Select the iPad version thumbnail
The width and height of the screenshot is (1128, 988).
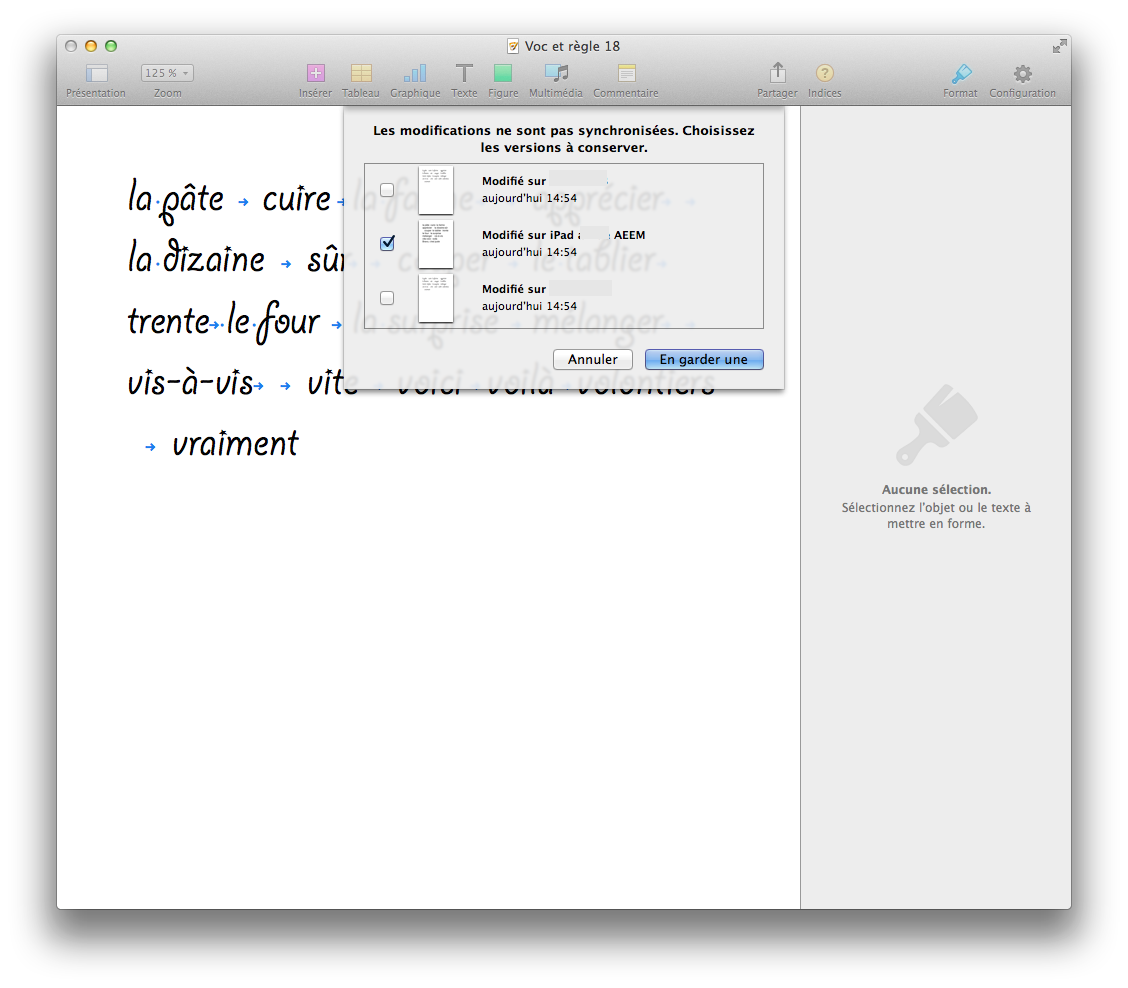pos(436,244)
